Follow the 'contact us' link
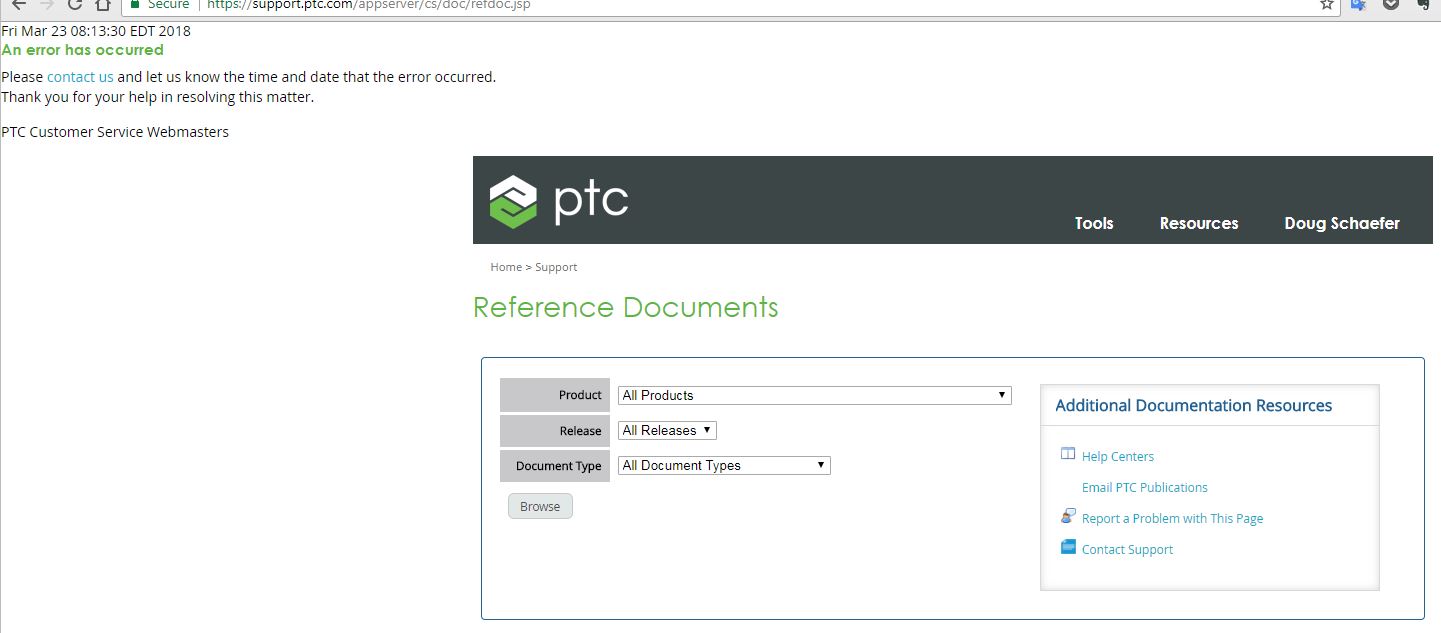 [80, 76]
